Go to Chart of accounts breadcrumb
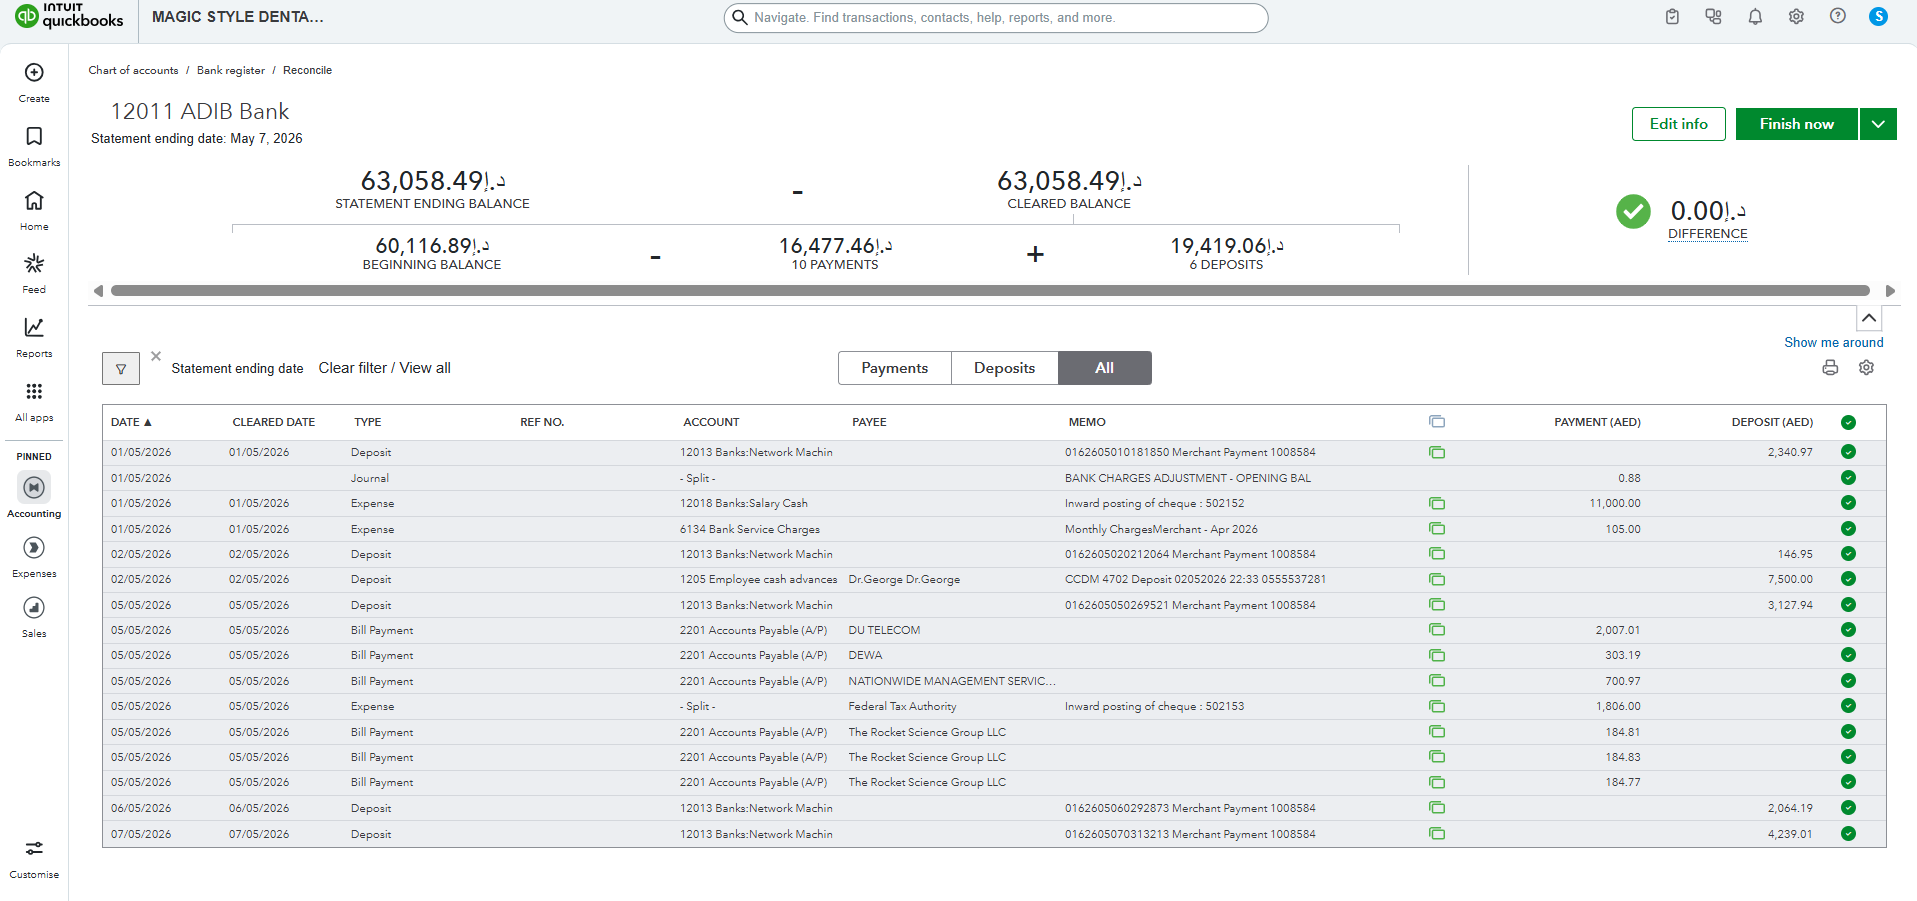Screen dimensions: 1917x901 point(133,70)
